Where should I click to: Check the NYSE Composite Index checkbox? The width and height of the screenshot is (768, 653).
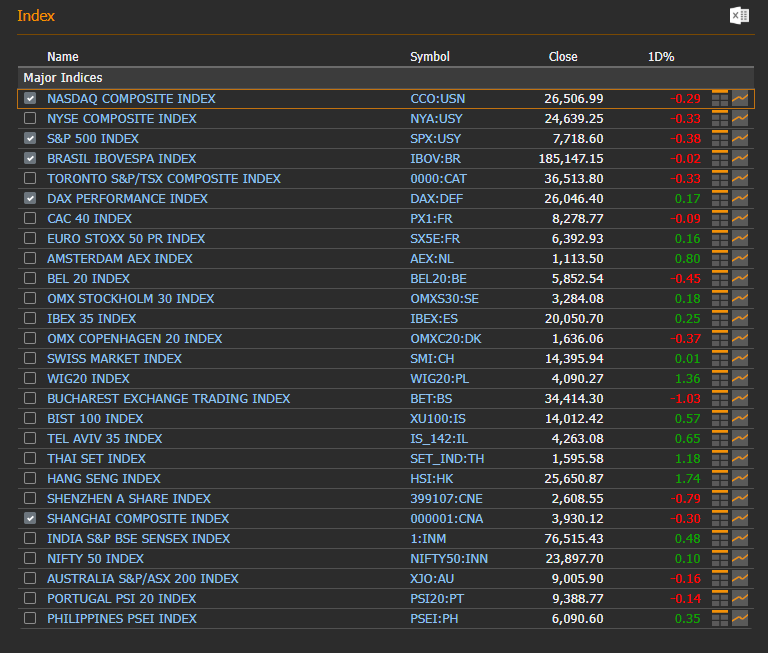coord(30,118)
